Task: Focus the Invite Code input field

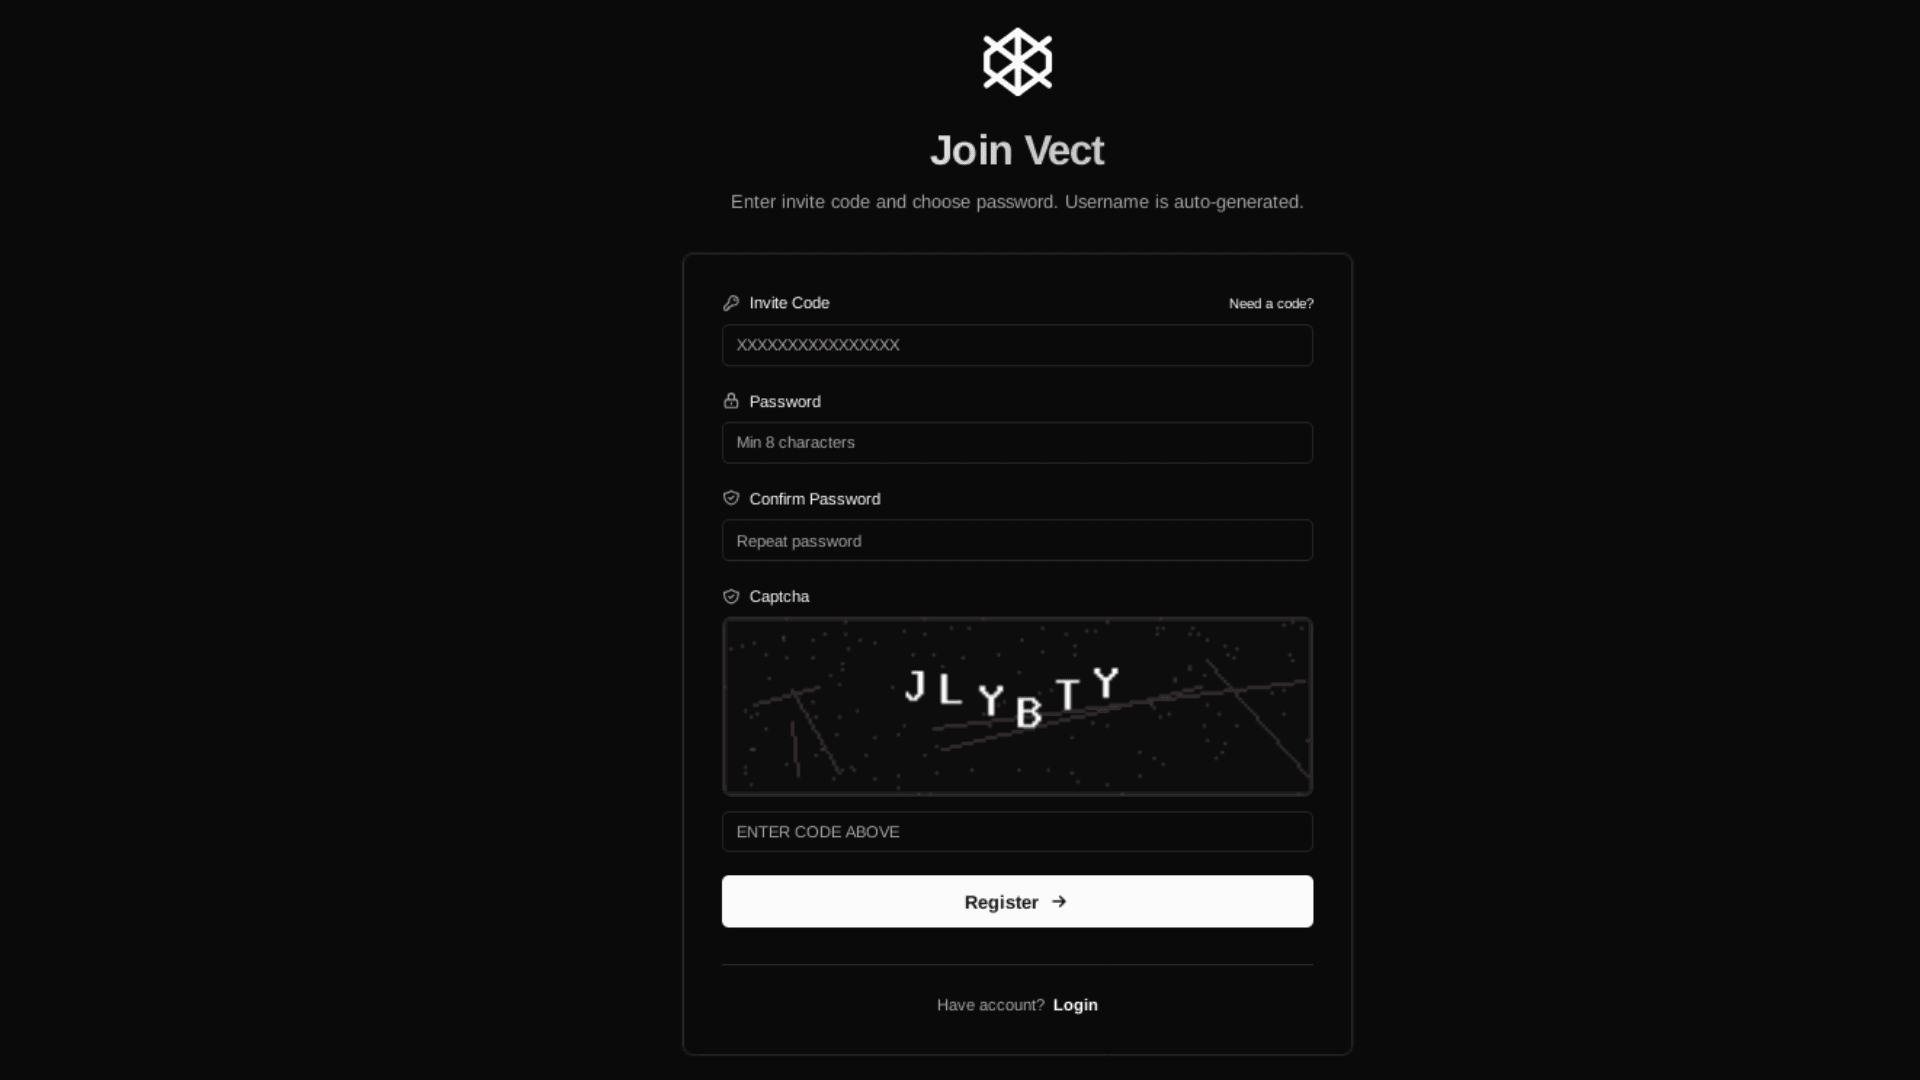Action: click(x=1017, y=345)
